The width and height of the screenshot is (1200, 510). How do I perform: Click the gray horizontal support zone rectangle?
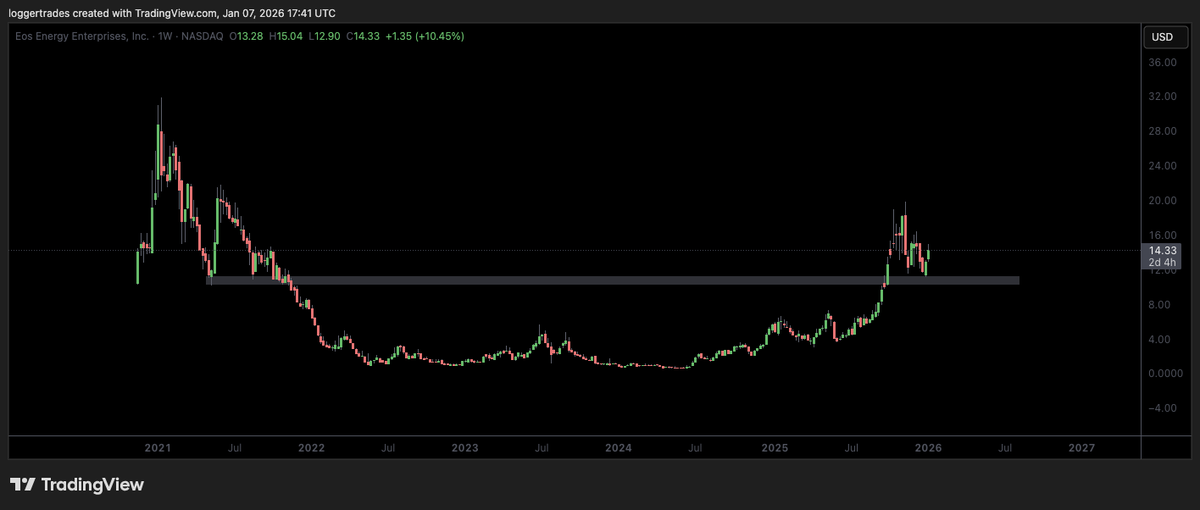coord(612,281)
